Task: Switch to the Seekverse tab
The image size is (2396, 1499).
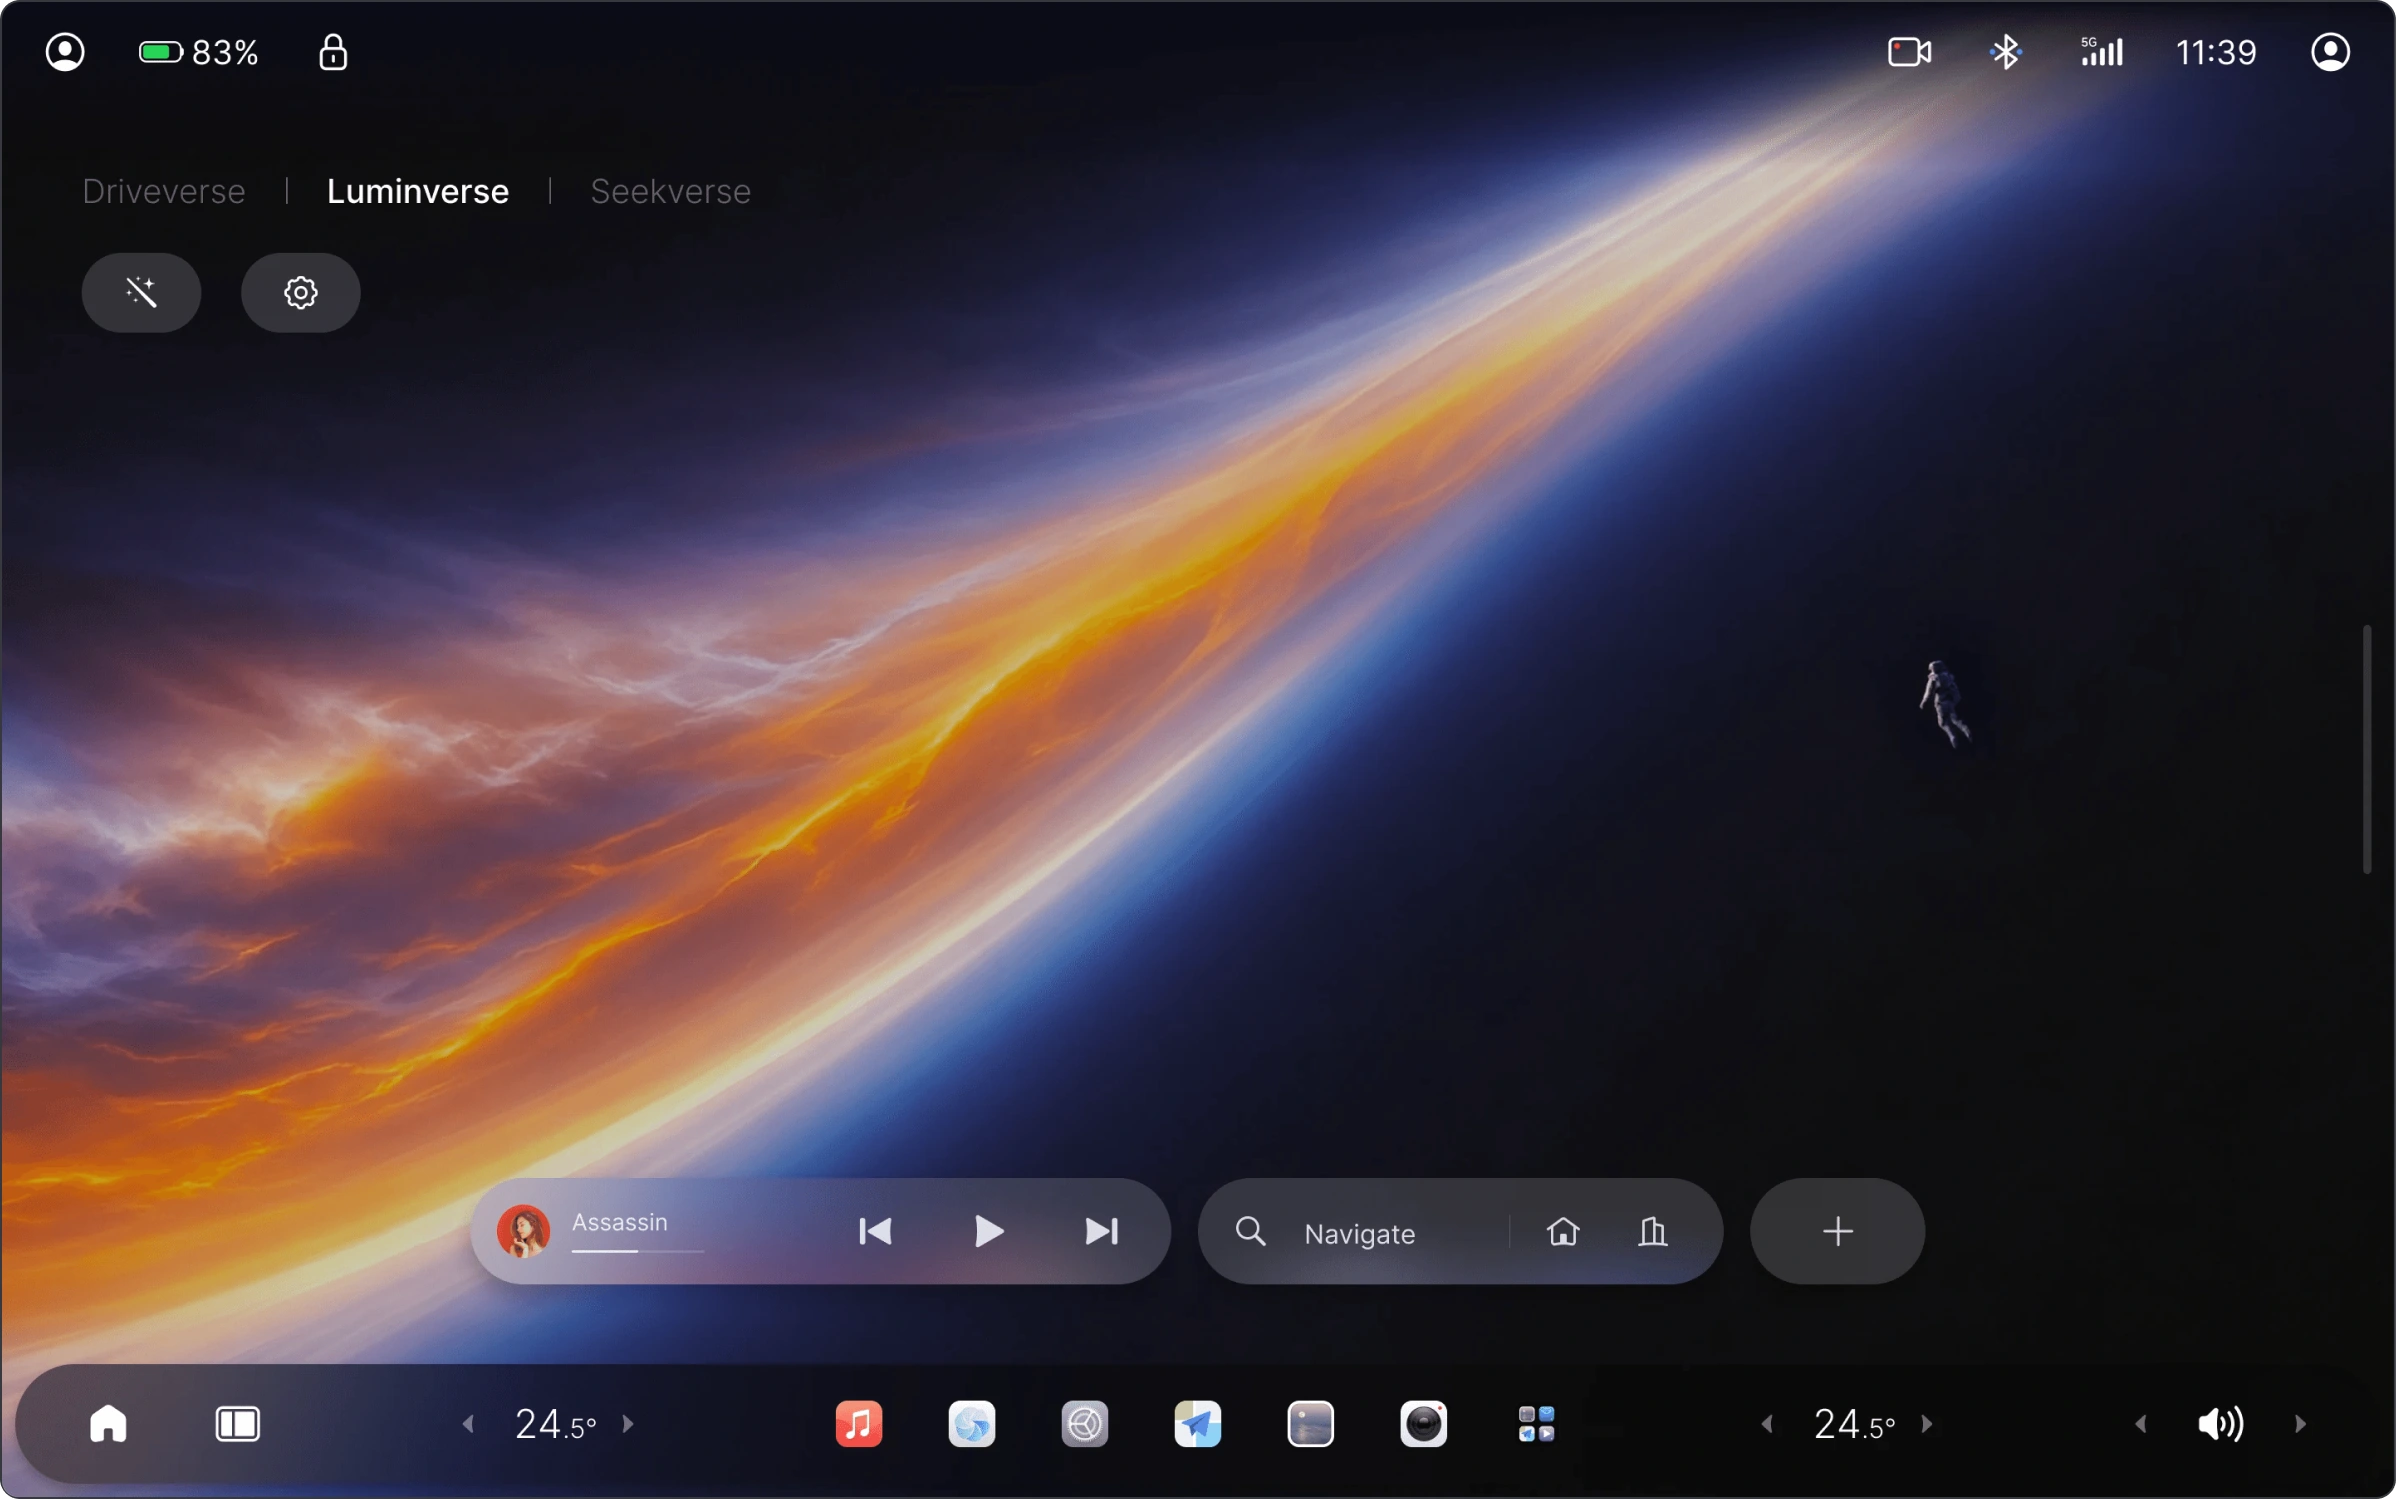Action: point(670,191)
